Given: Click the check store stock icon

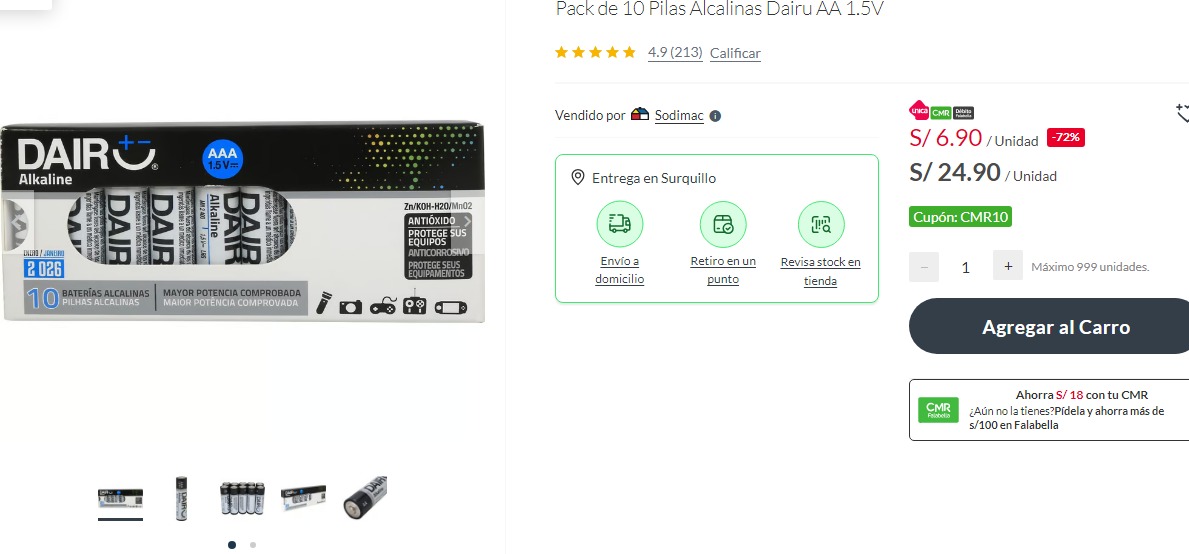Looking at the screenshot, I should pyautogui.click(x=821, y=224).
